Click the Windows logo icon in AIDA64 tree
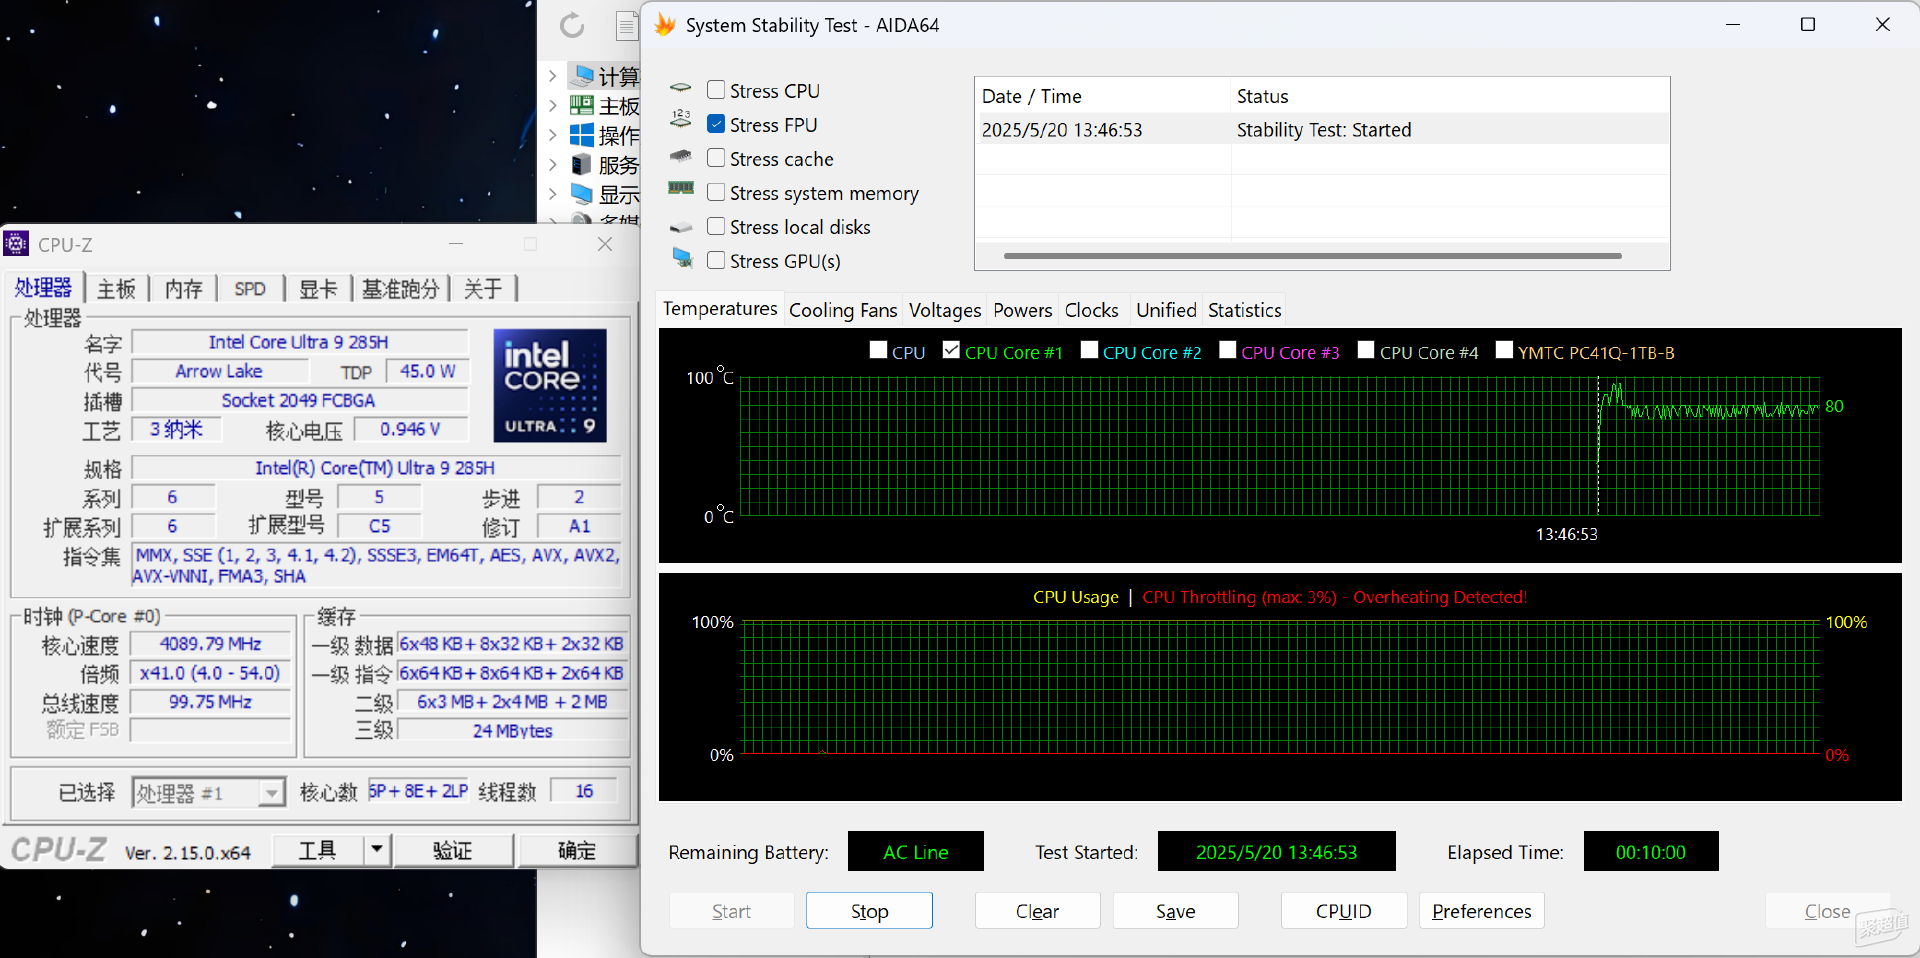Image resolution: width=1920 pixels, height=958 pixels. point(582,134)
